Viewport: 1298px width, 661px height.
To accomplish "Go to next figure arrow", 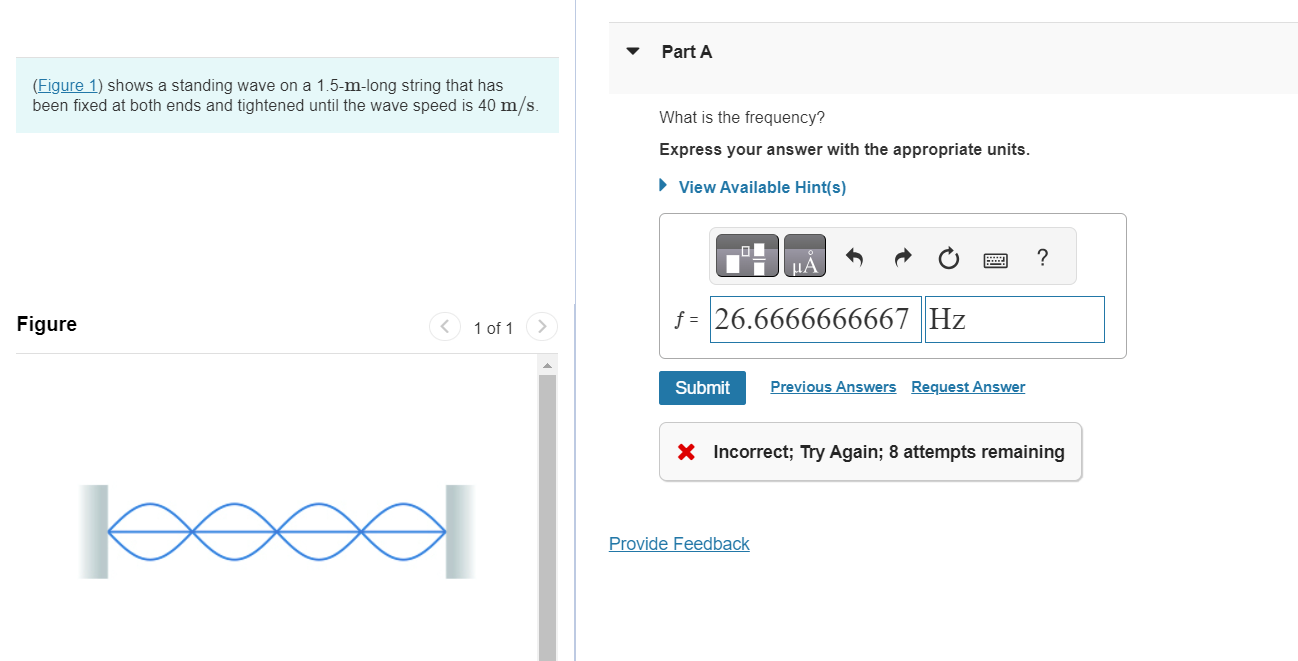I will pyautogui.click(x=541, y=327).
